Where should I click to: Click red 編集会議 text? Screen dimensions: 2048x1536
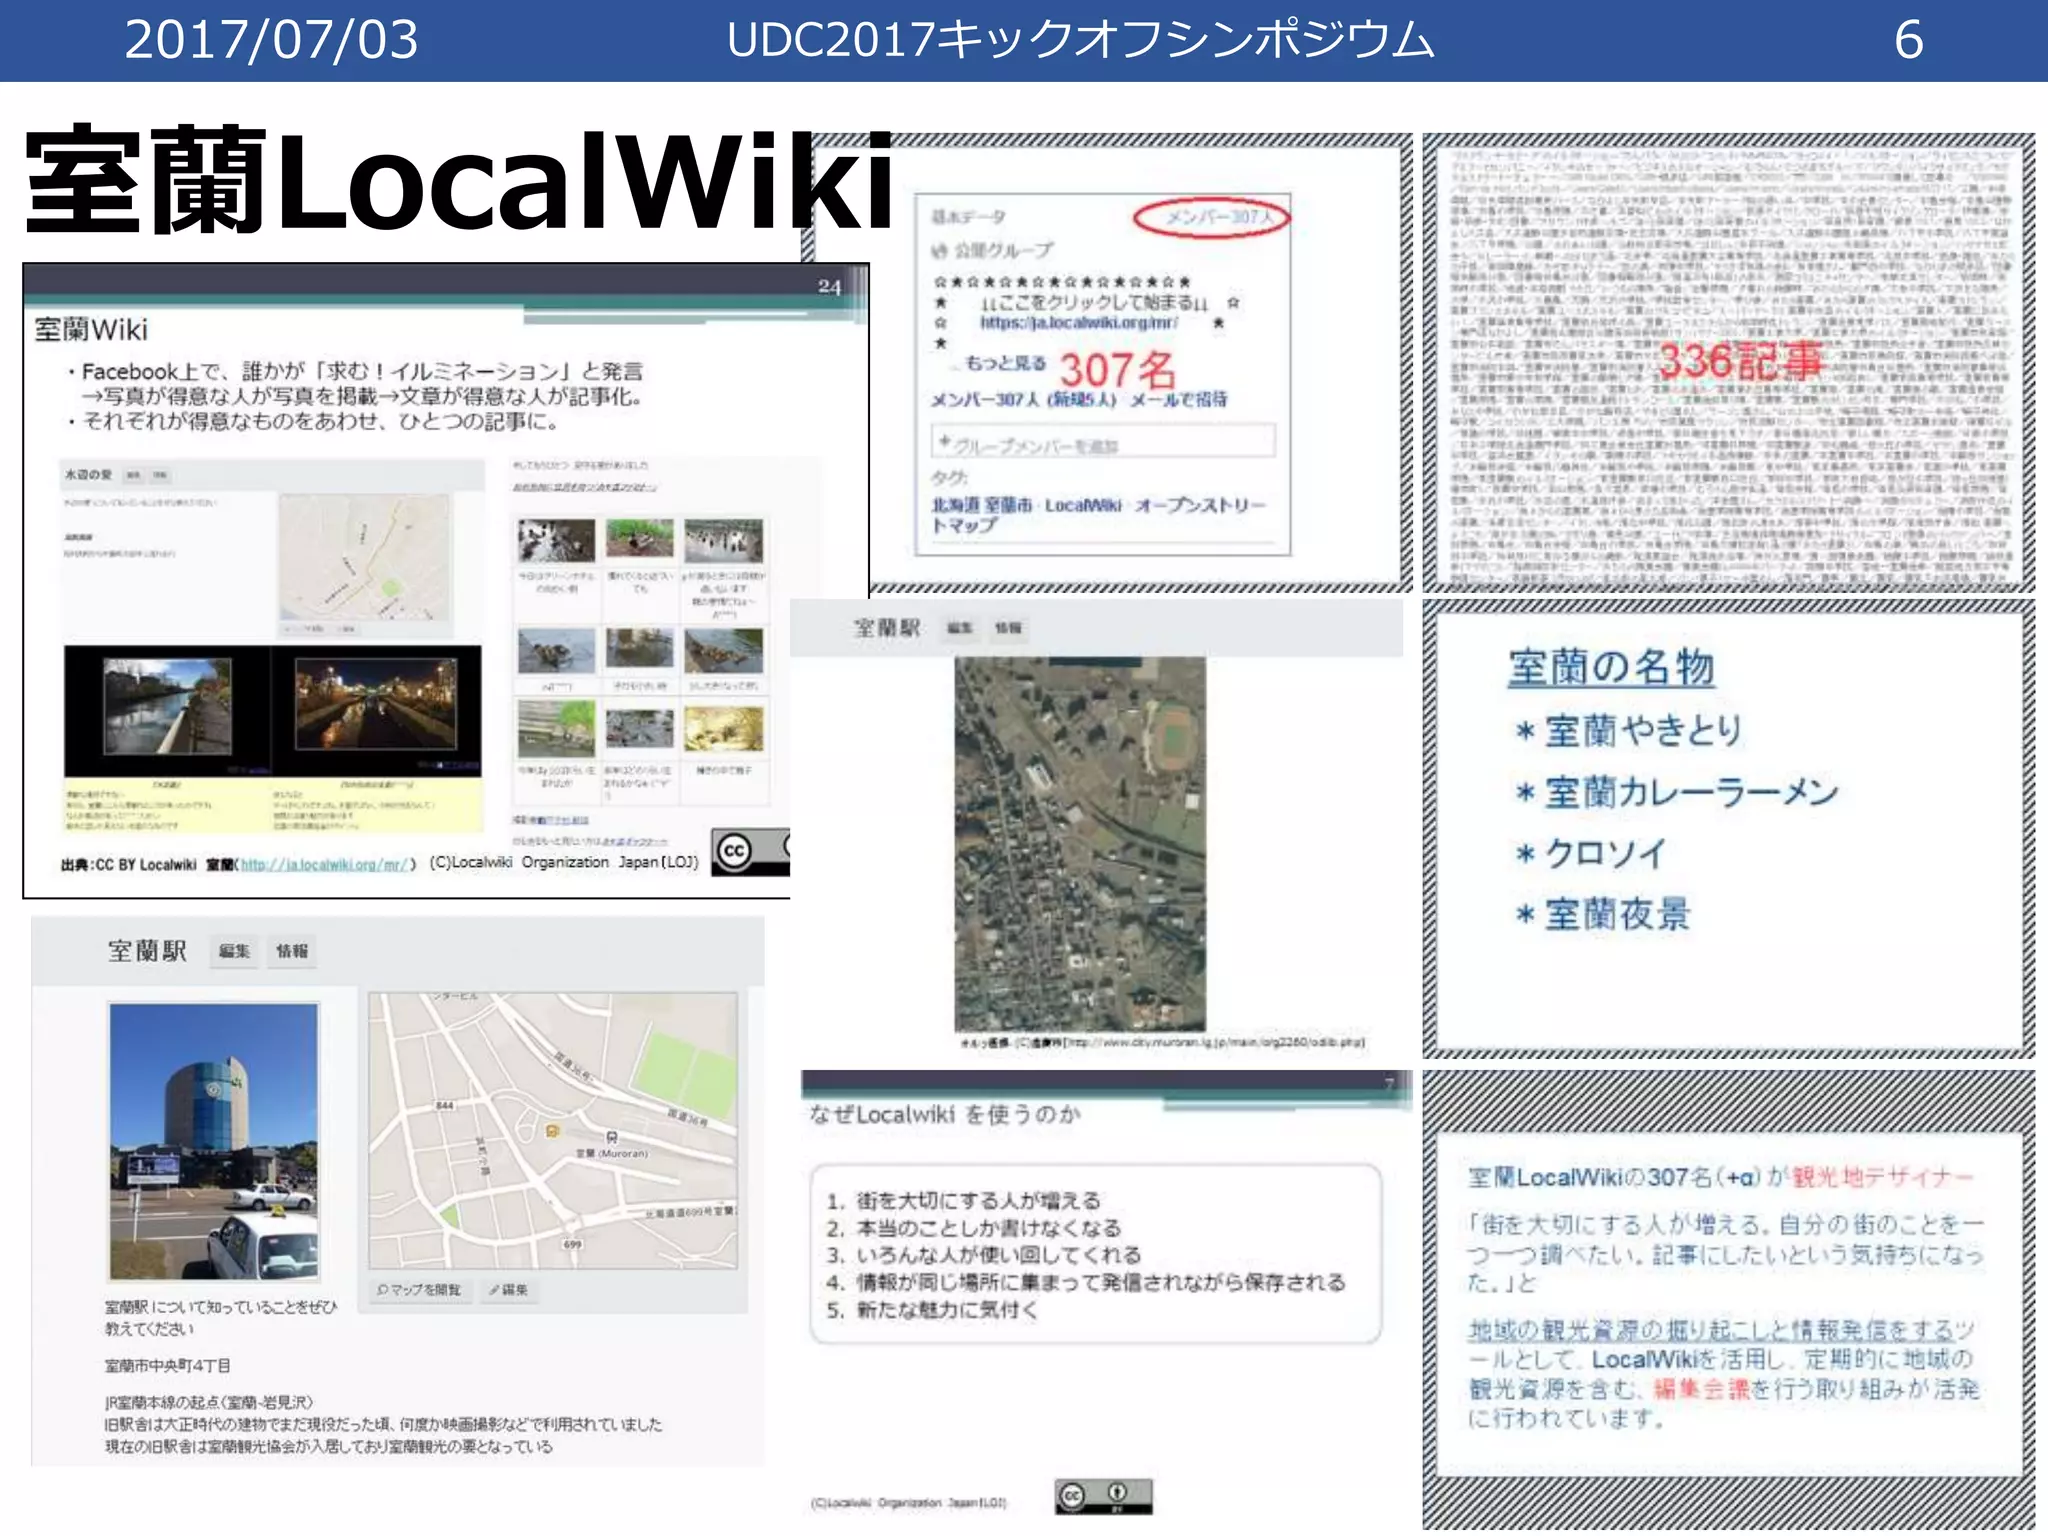1701,1389
